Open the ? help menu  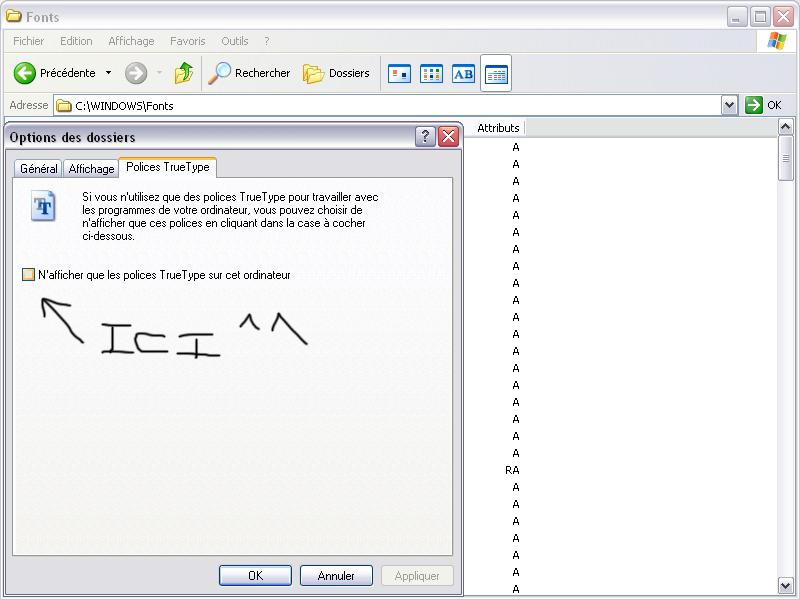267,41
